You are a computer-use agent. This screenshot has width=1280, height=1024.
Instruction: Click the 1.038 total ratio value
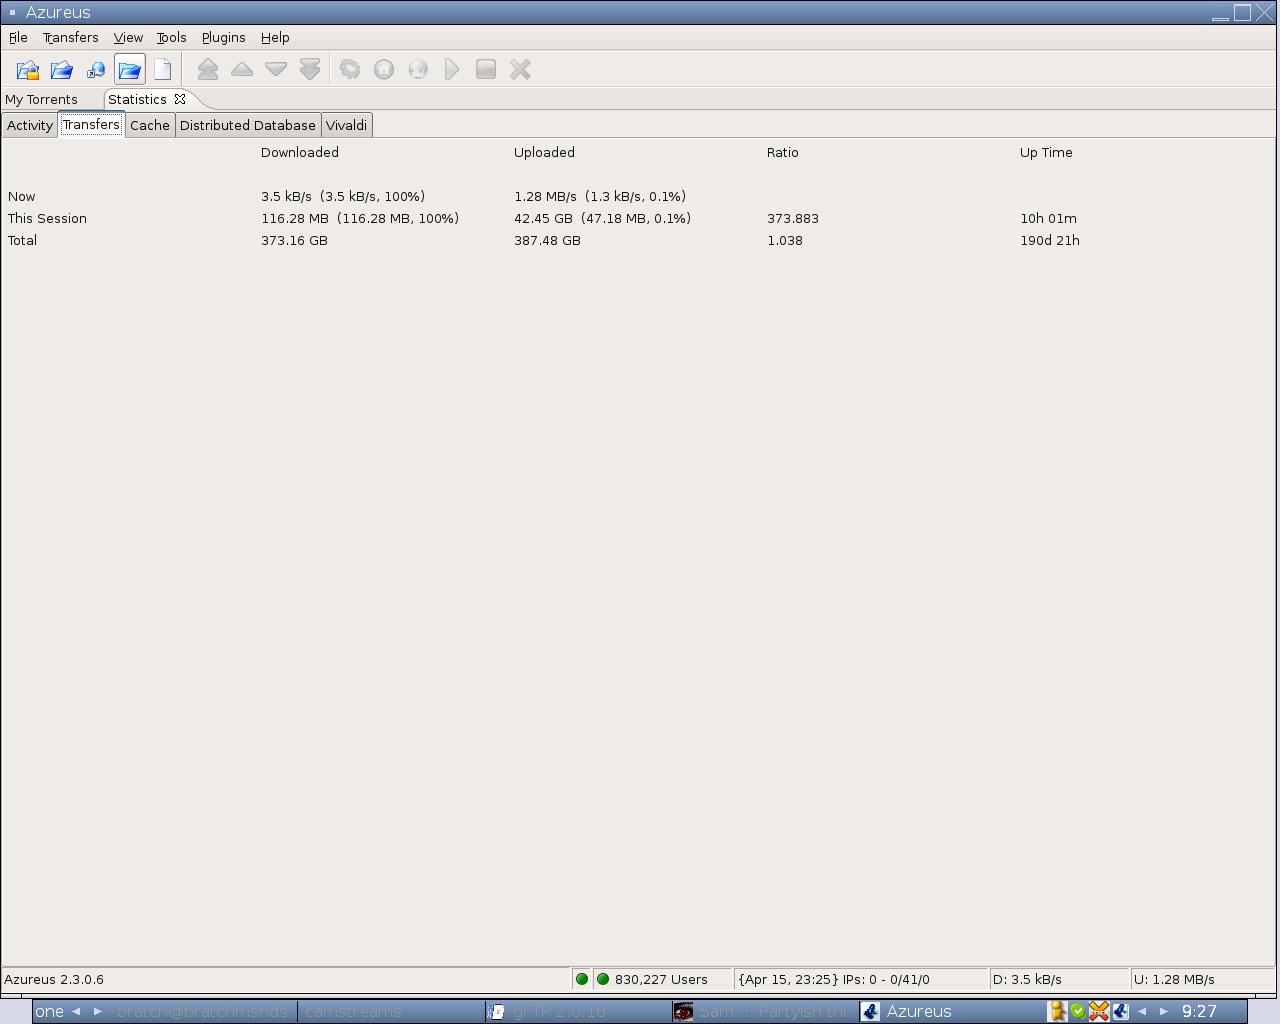tap(785, 240)
